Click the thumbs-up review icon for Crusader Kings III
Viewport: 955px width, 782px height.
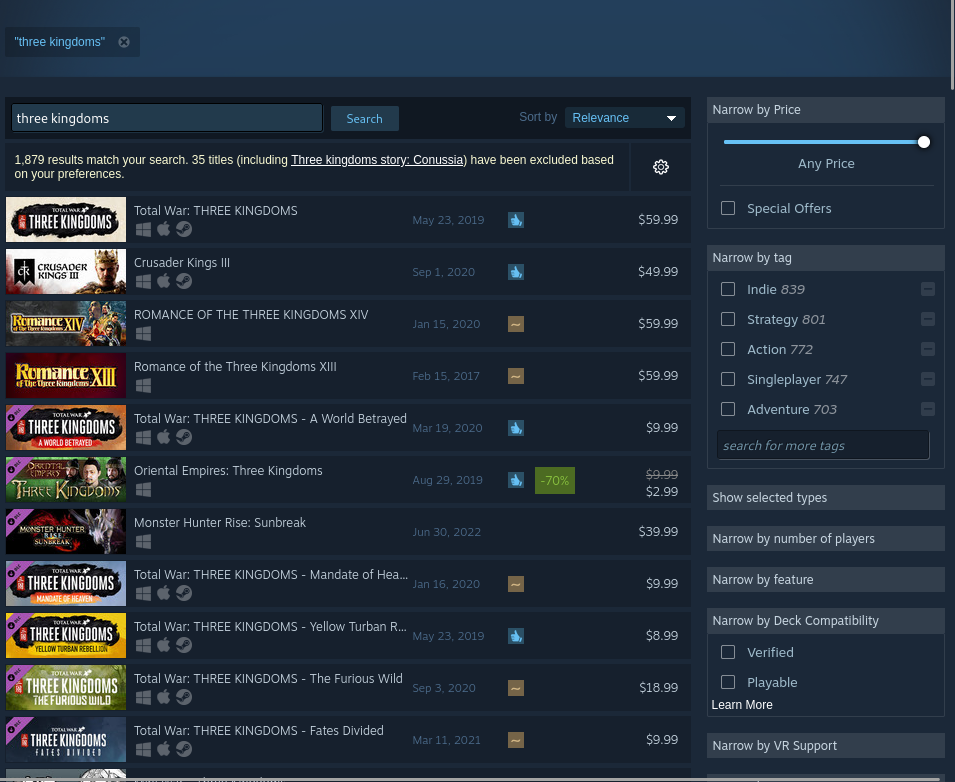tap(516, 272)
